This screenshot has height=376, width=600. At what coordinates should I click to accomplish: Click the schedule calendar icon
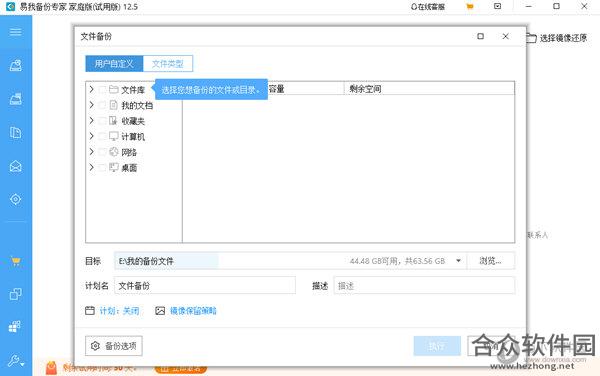pos(90,311)
